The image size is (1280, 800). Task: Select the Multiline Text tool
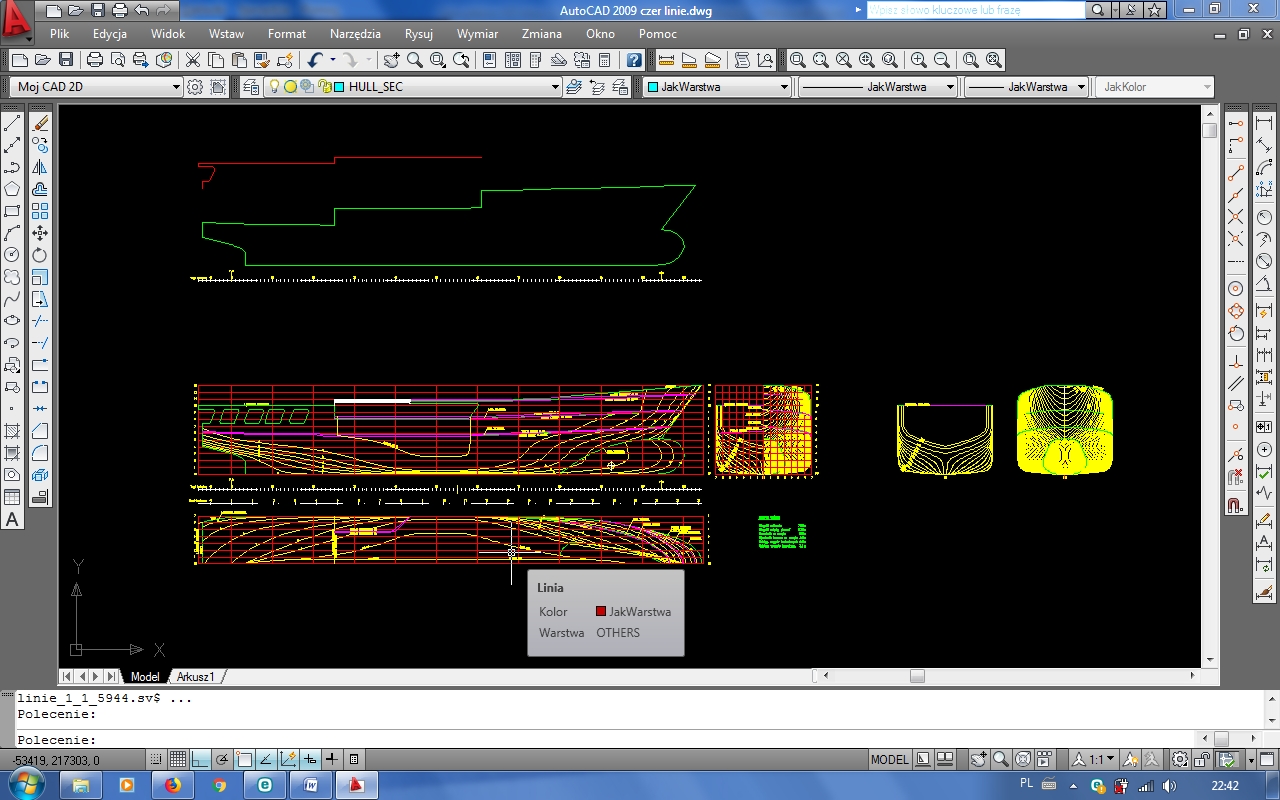(12, 519)
